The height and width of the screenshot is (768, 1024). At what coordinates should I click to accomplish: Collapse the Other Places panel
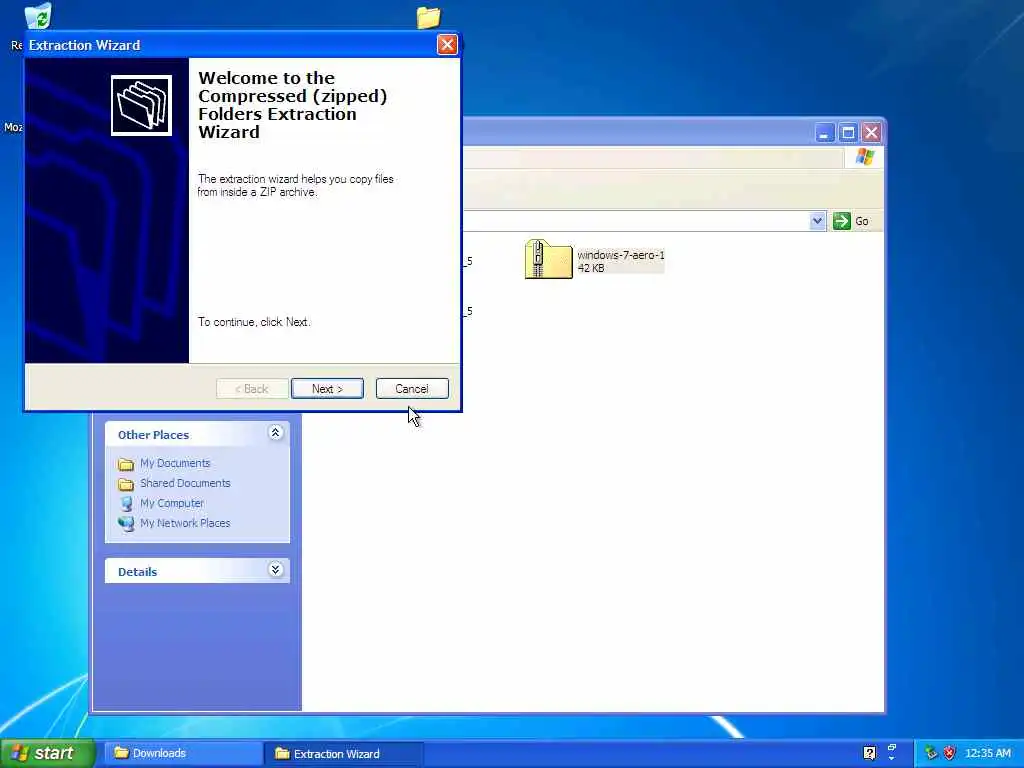(x=276, y=433)
